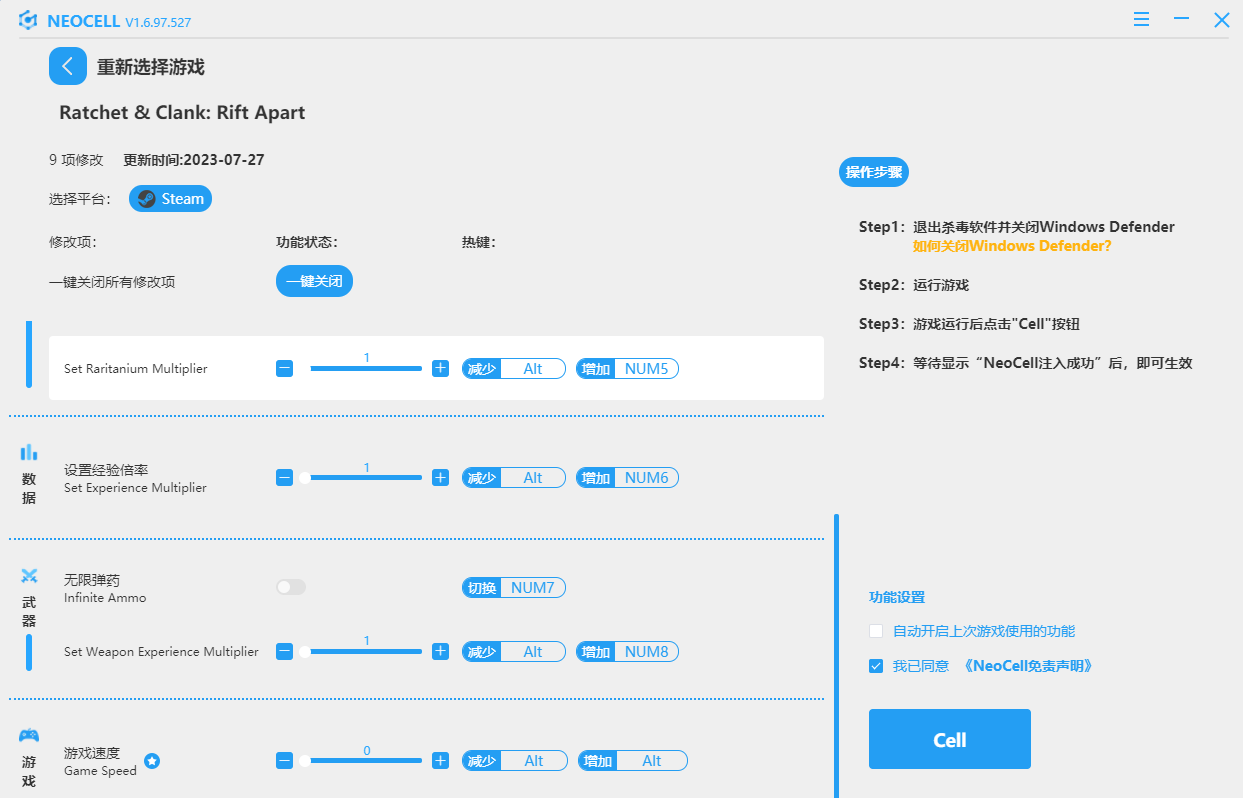Select the 数据 category label
Viewport: 1243px width, 798px height.
click(29, 488)
